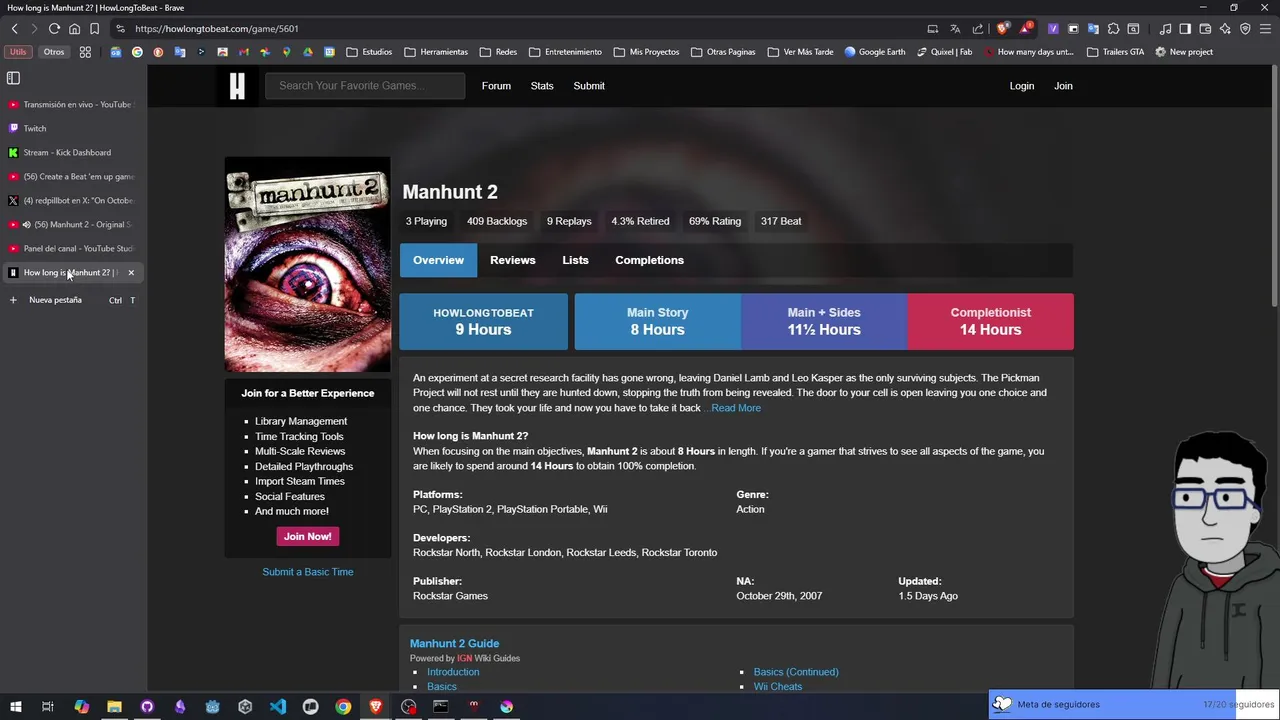Image resolution: width=1280 pixels, height=720 pixels.
Task: Open File Explorer from taskbar
Action: coord(114,707)
